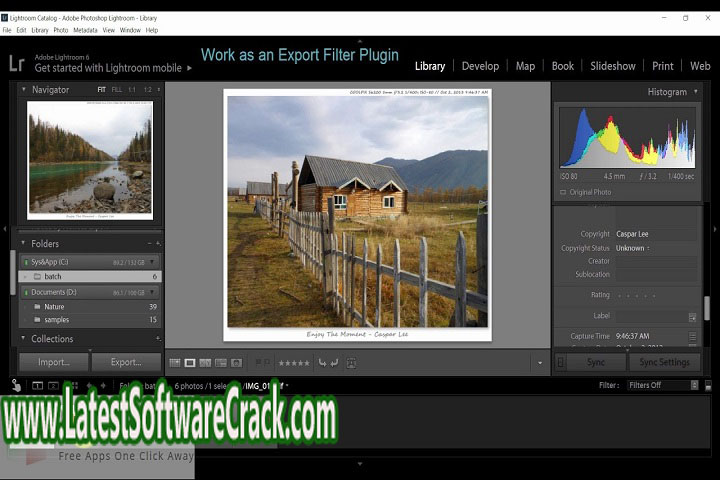This screenshot has height=480, width=720.
Task: Select 1:2 zoom in Navigator
Action: click(x=147, y=90)
